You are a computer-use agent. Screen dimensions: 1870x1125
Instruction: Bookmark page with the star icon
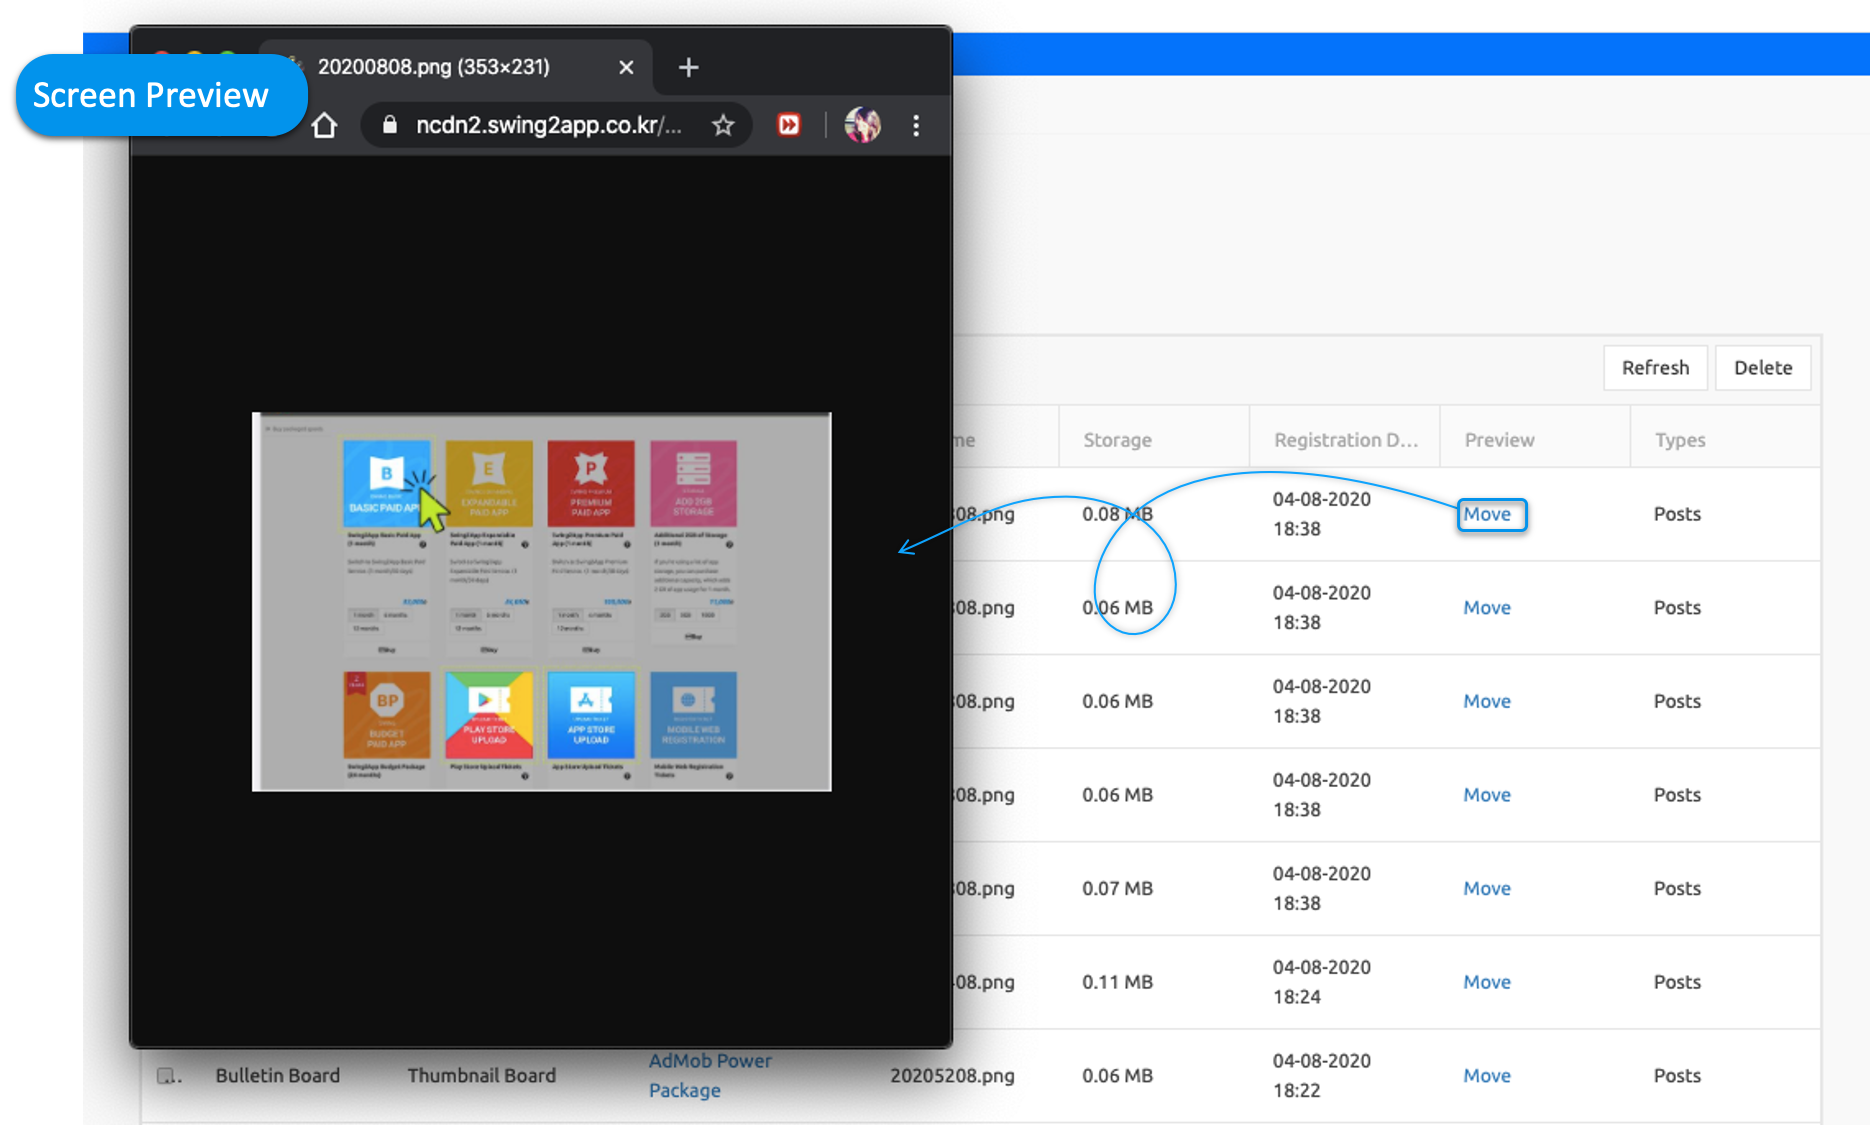(723, 126)
